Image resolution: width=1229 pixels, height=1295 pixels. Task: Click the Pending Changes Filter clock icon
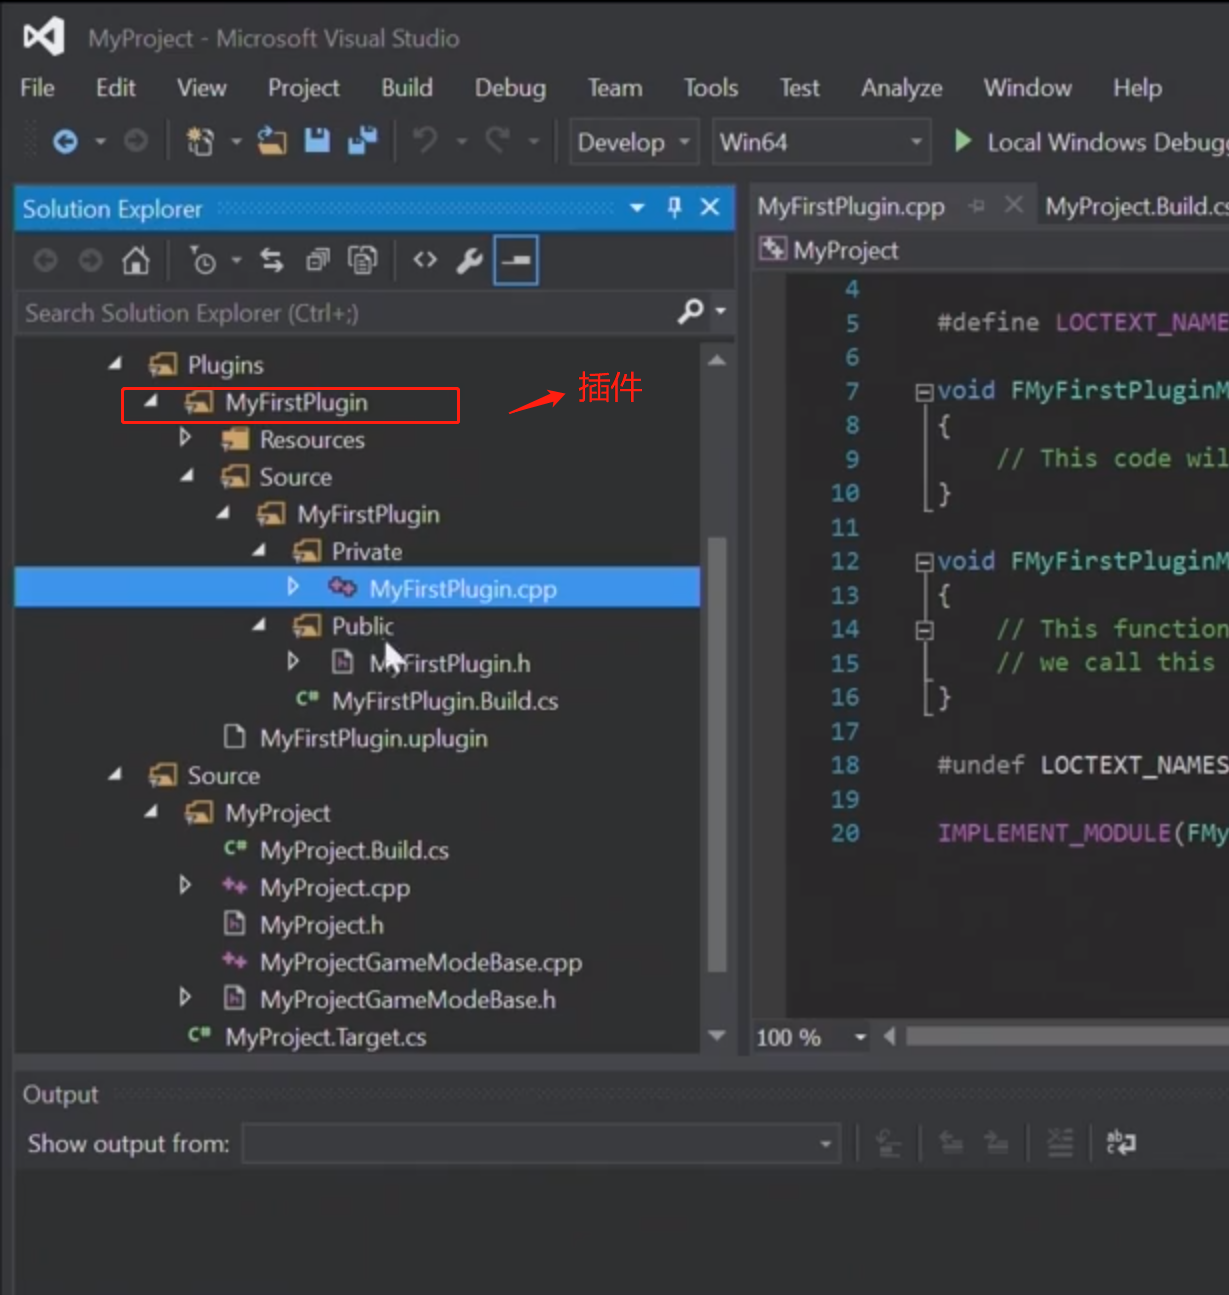203,261
